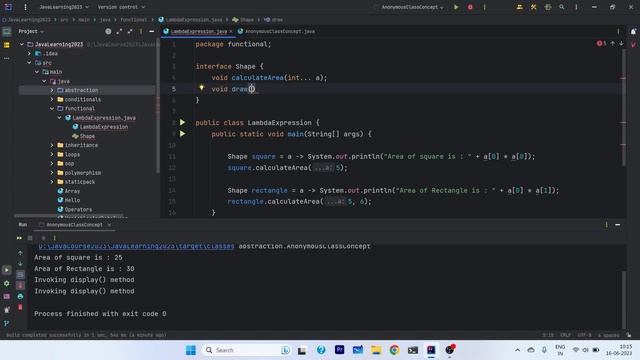Screen dimensions: 640x360
Task: Print console output icon
Action: click(20, 296)
